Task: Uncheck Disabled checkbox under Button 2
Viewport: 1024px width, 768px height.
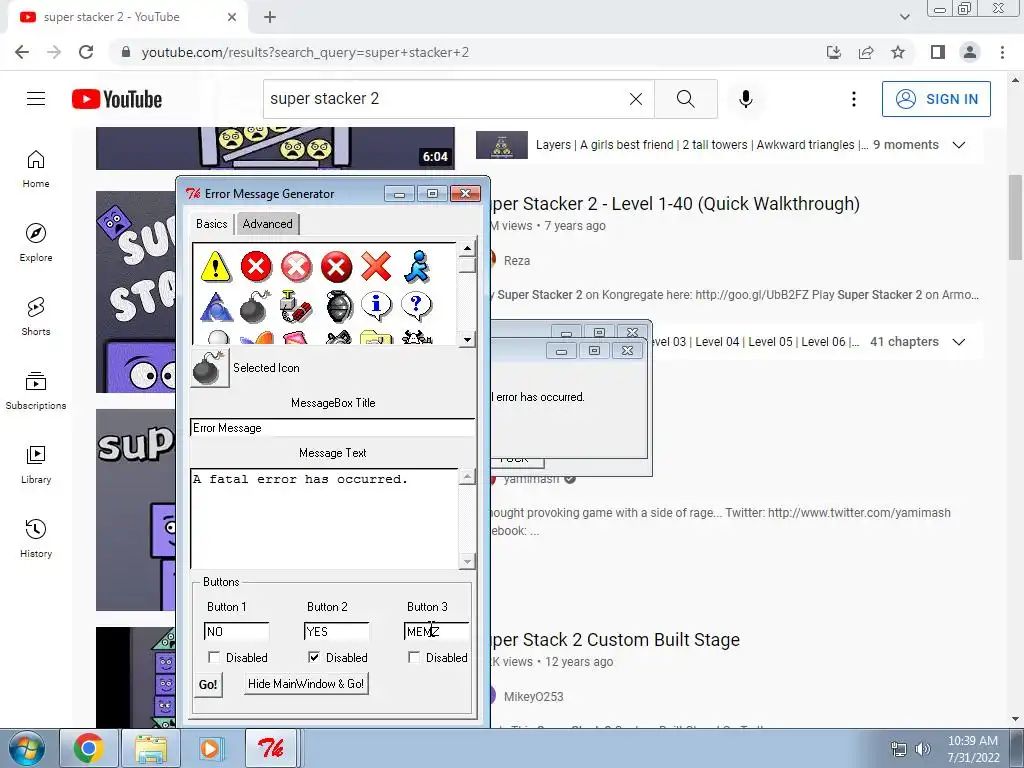Action: [x=313, y=657]
